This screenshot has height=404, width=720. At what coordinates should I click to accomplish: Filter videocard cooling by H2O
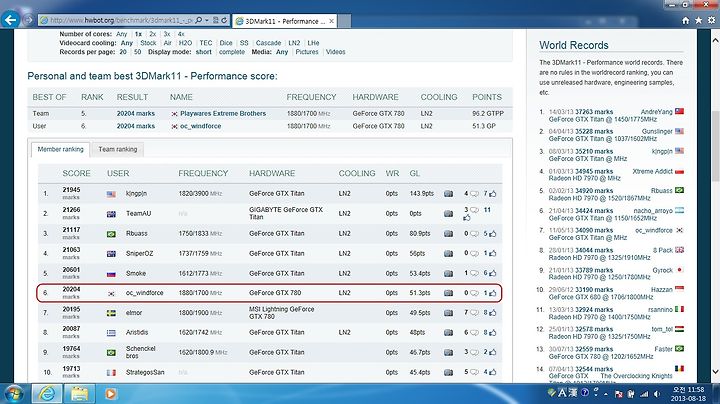tap(185, 43)
